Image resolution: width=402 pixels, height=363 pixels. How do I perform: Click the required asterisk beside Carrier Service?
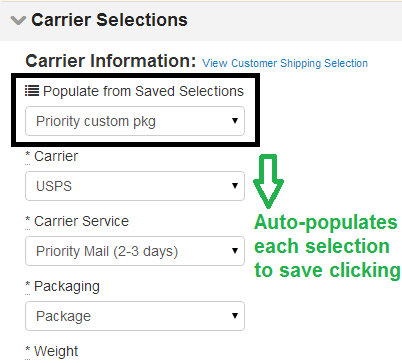tap(28, 220)
